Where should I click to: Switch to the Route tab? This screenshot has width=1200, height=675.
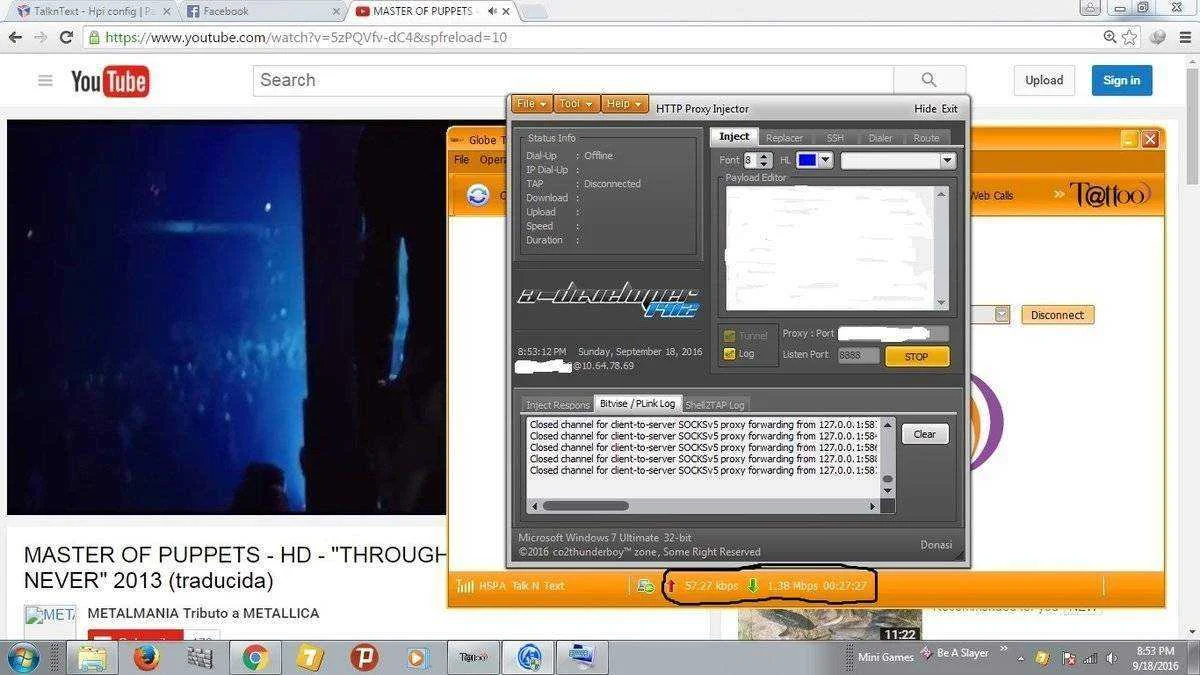[926, 138]
